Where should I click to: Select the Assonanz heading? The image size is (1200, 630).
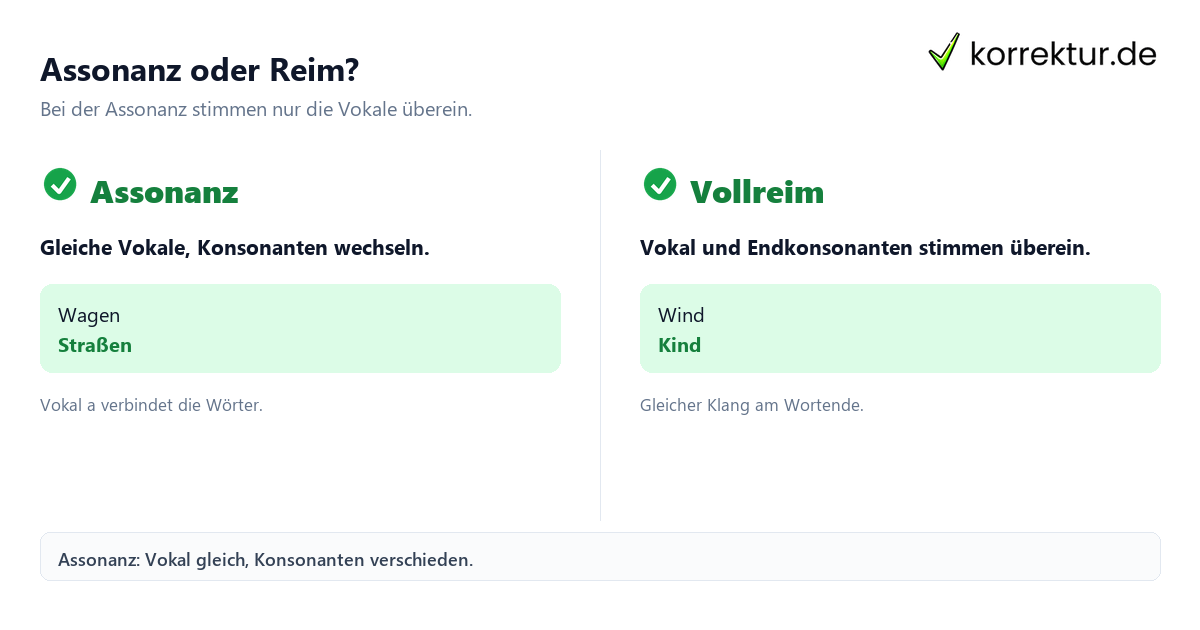[164, 192]
